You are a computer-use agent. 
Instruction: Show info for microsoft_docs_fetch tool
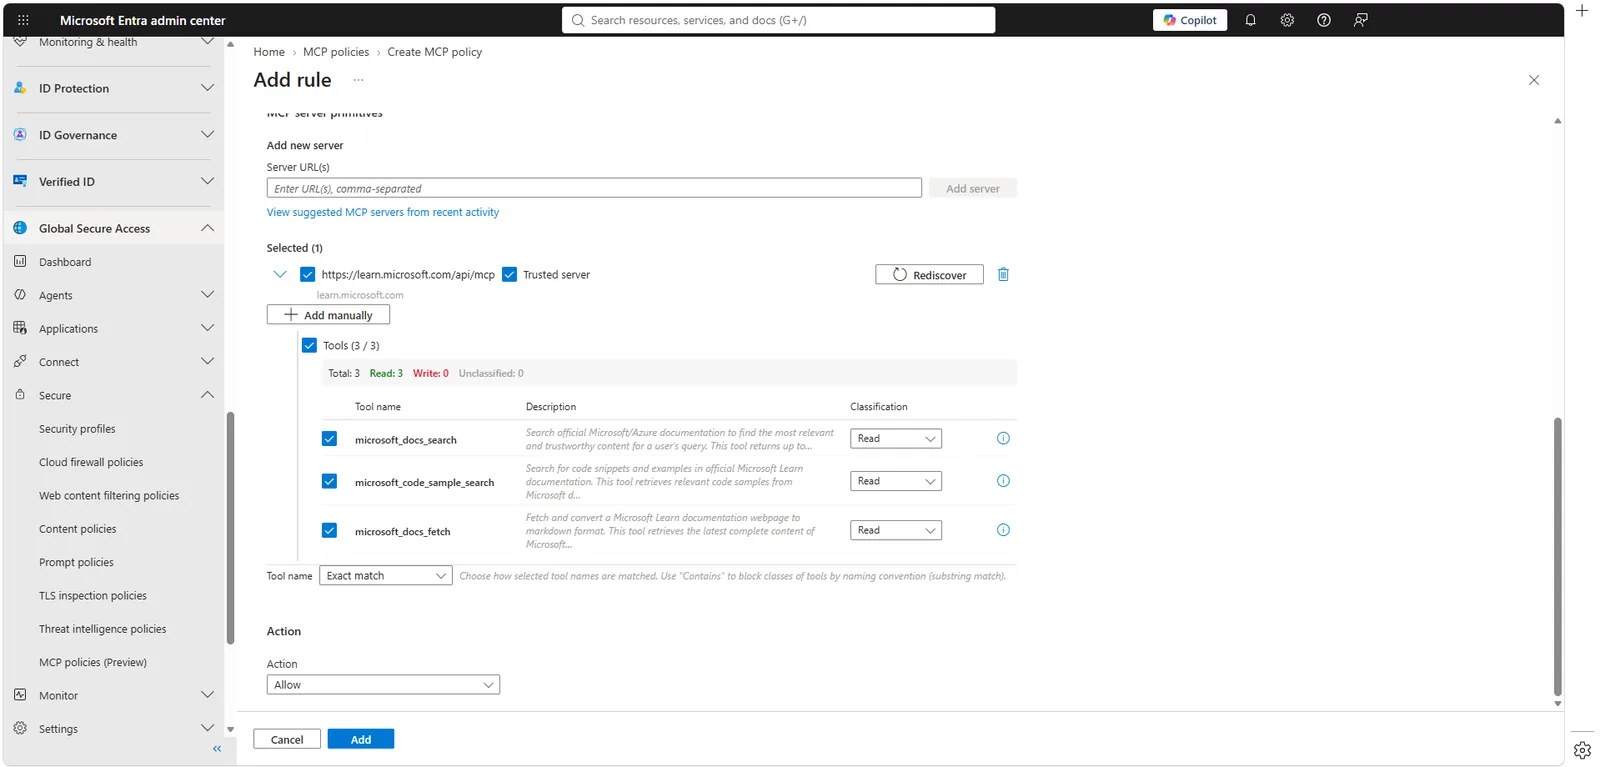click(1003, 530)
